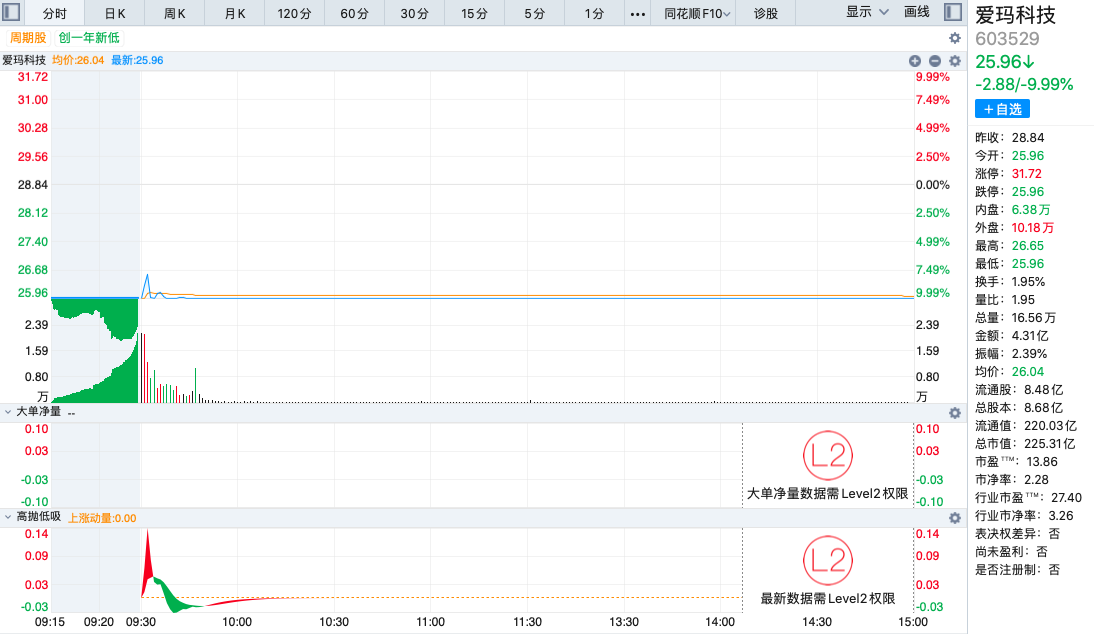Collapse the 大单净量 indicator panel
The image size is (1094, 634).
click(8, 411)
